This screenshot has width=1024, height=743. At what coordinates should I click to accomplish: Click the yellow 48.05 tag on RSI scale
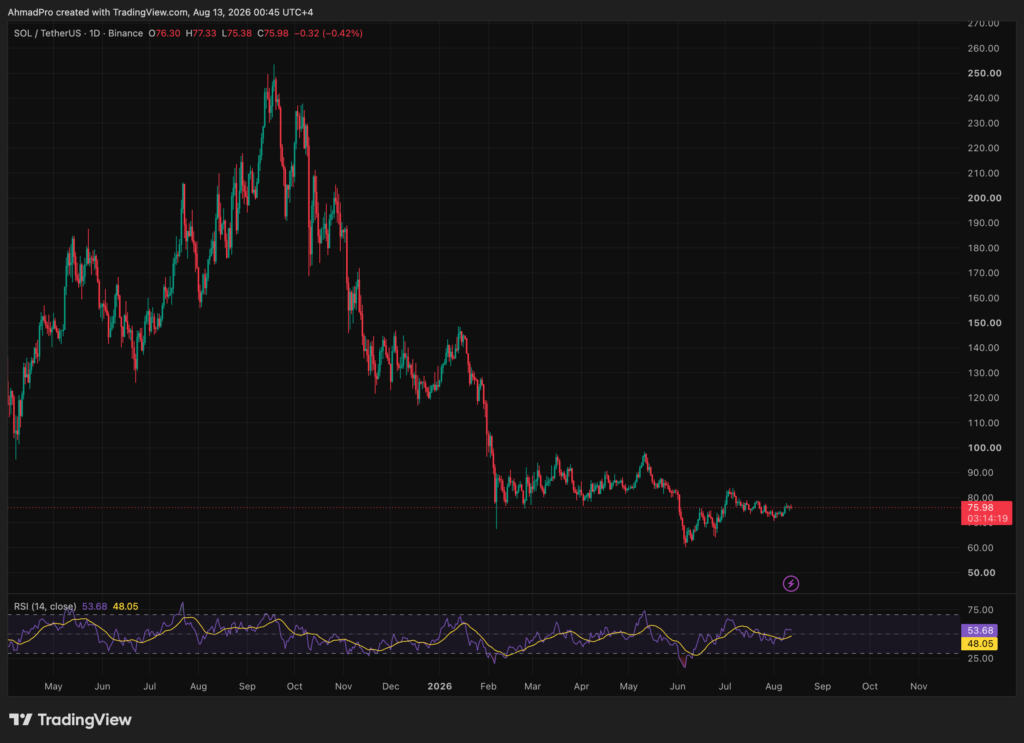(980, 644)
